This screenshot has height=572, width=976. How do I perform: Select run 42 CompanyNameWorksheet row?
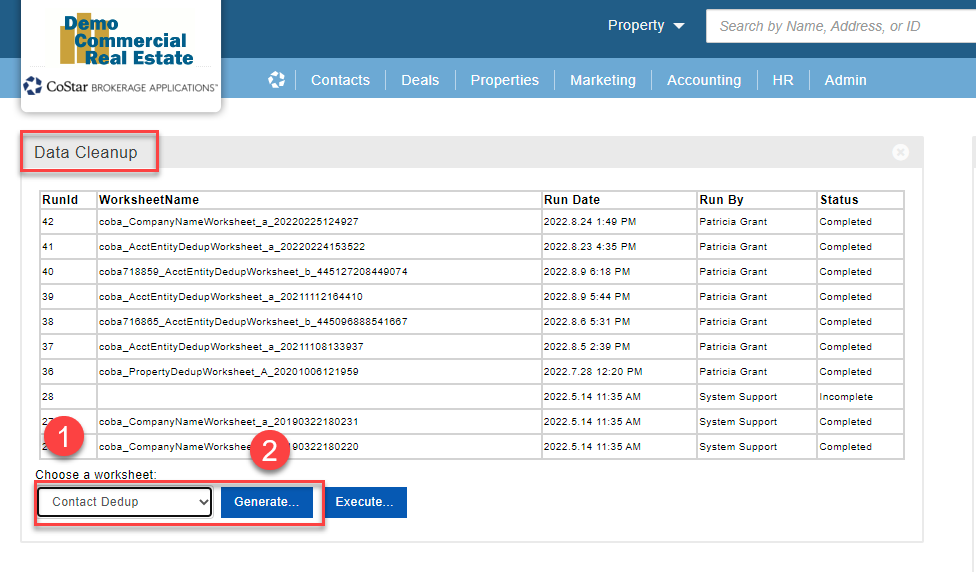[x=228, y=222]
